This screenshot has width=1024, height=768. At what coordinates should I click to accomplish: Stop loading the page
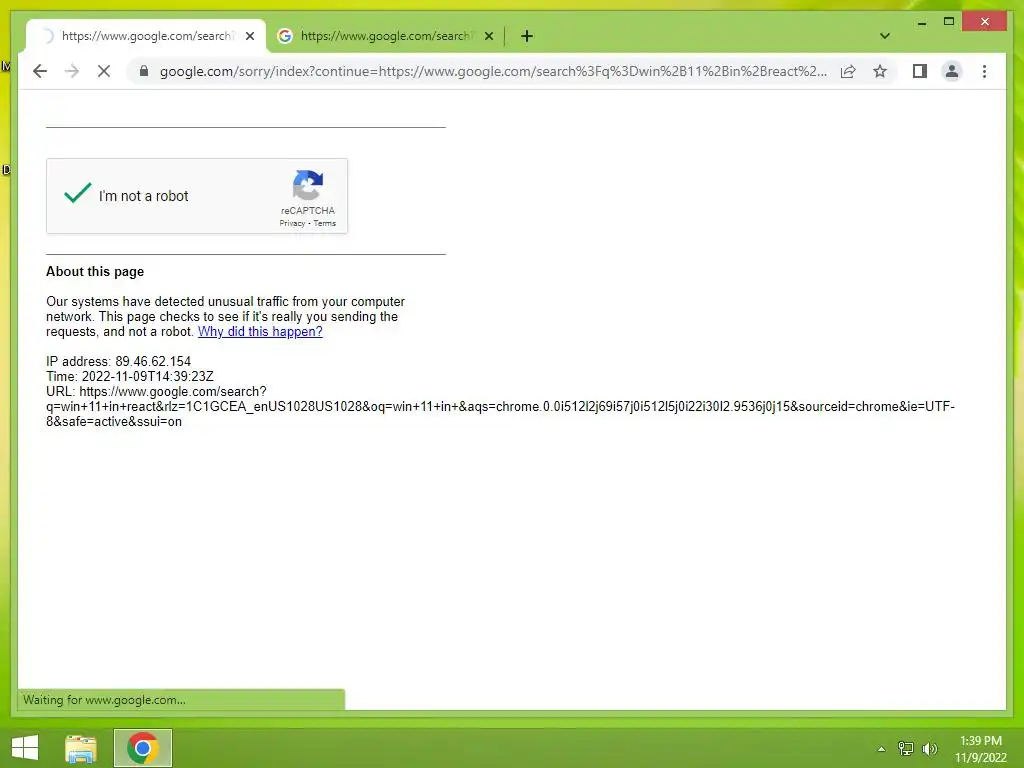pos(104,71)
